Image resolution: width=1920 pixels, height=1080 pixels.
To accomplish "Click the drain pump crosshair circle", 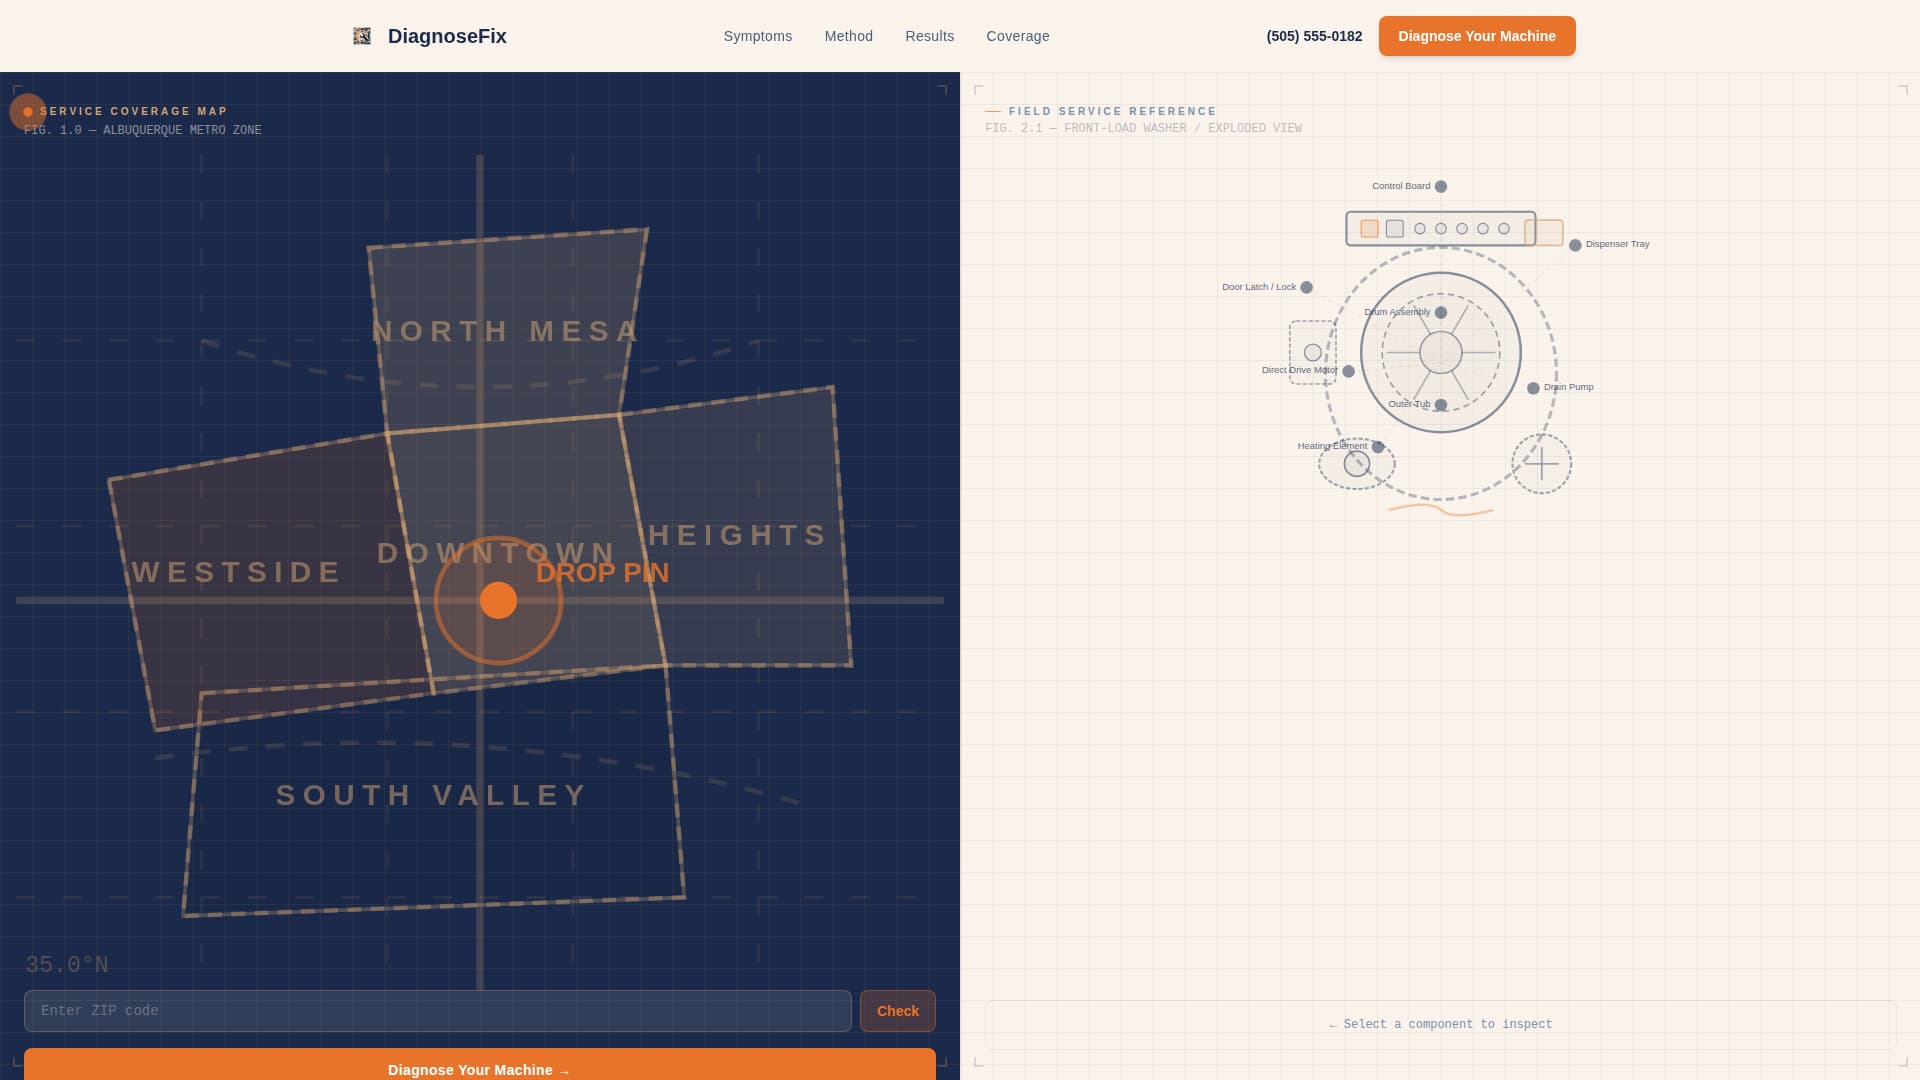I will click(1541, 463).
